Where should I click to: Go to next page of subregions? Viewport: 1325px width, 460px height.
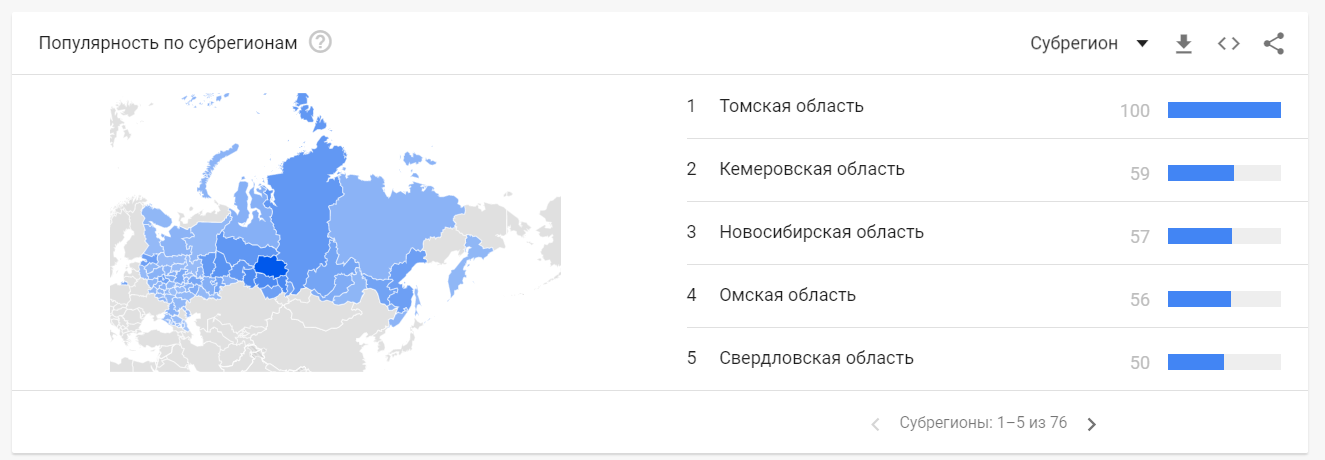1092,424
